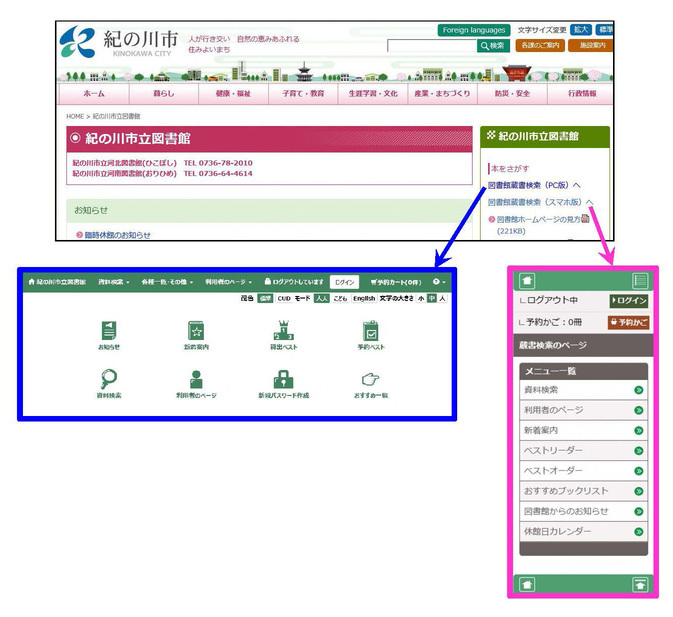
Task: Click home icon in mobile page bottom bar
Action: (527, 584)
